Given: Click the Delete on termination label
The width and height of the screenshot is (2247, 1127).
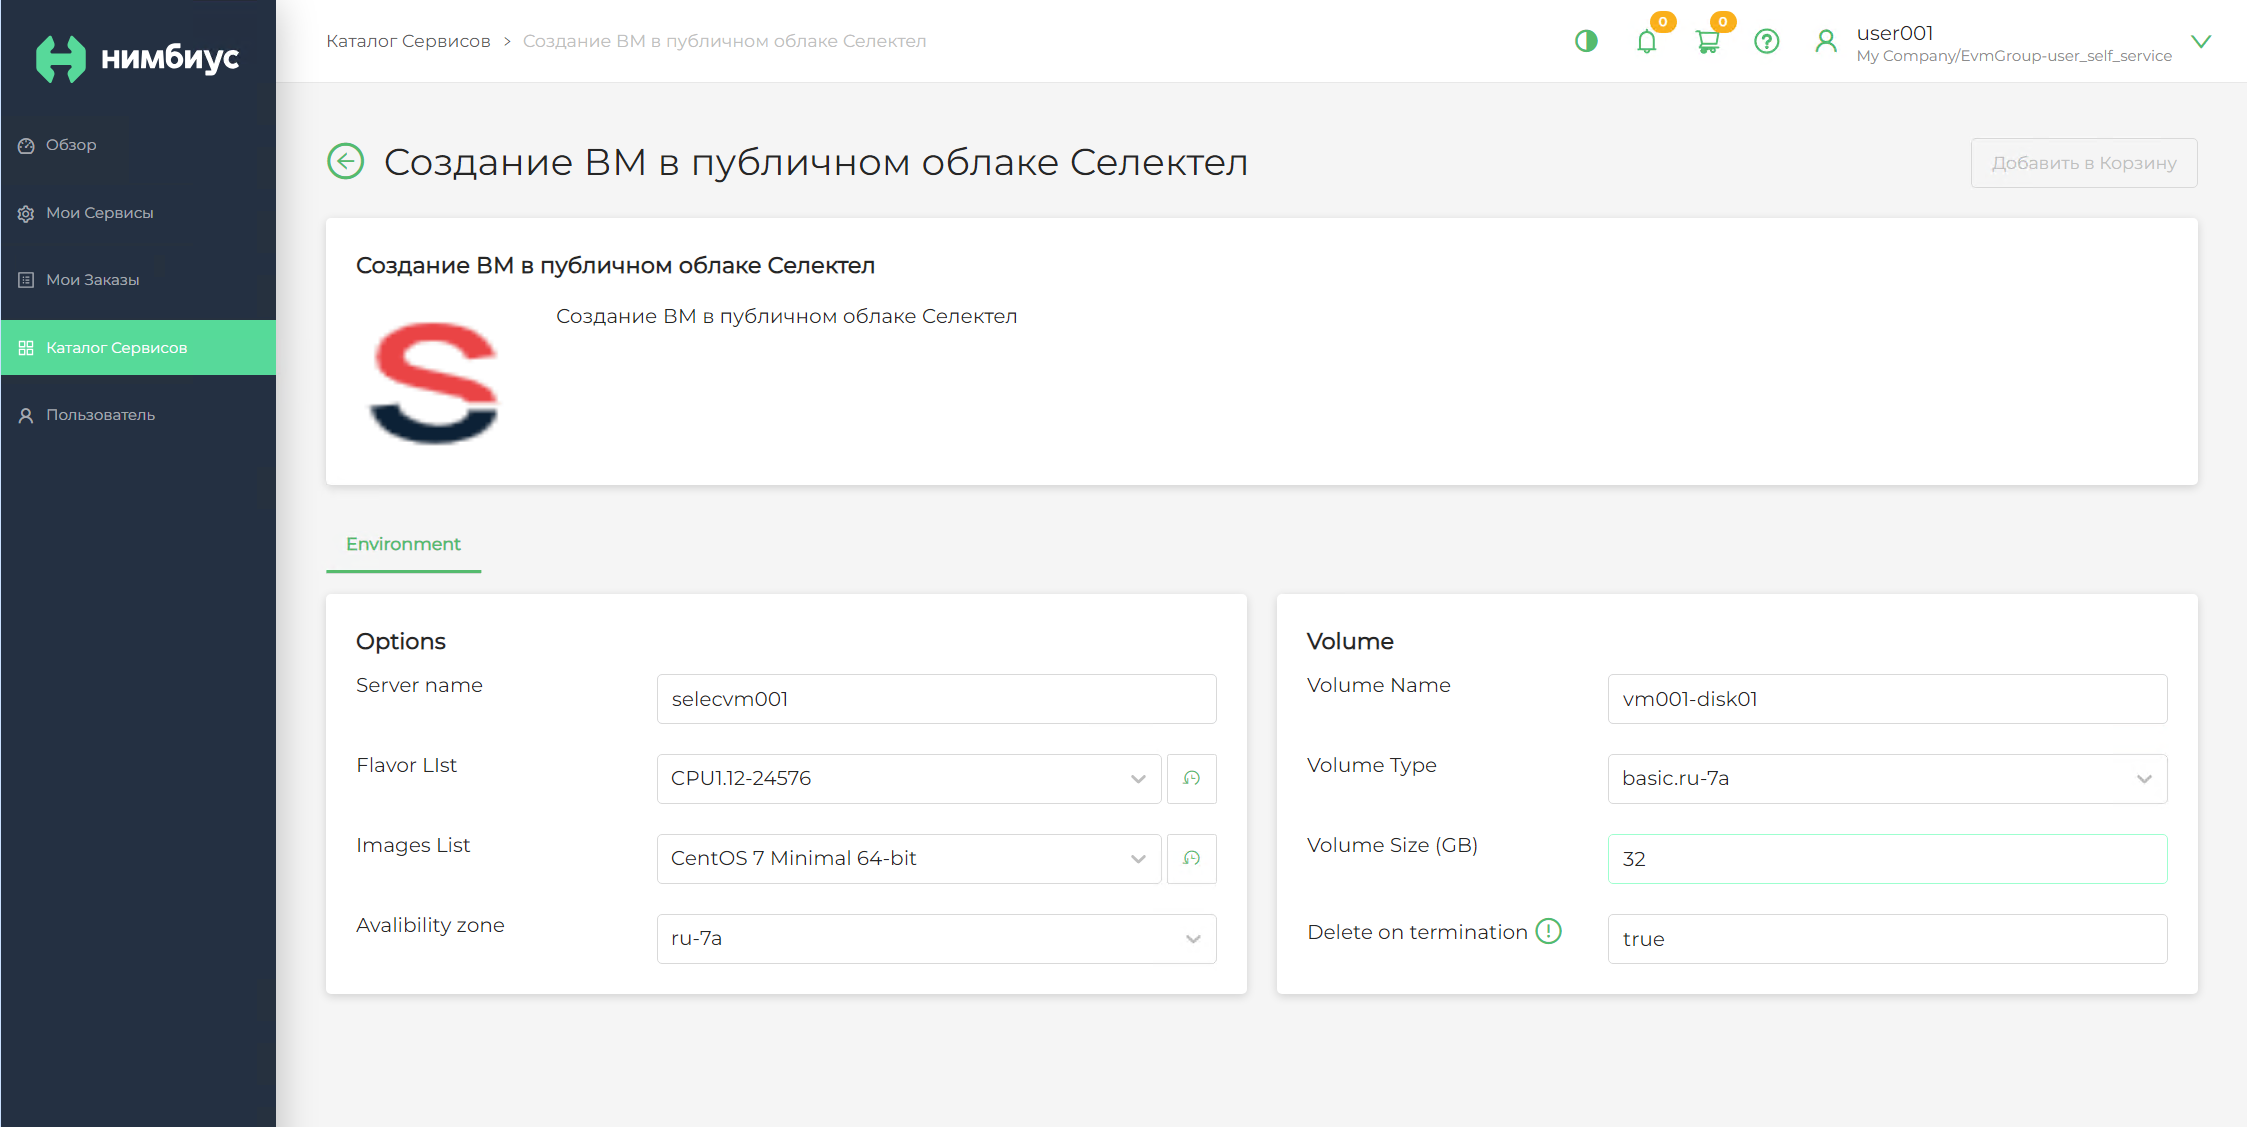Looking at the screenshot, I should 1417,932.
